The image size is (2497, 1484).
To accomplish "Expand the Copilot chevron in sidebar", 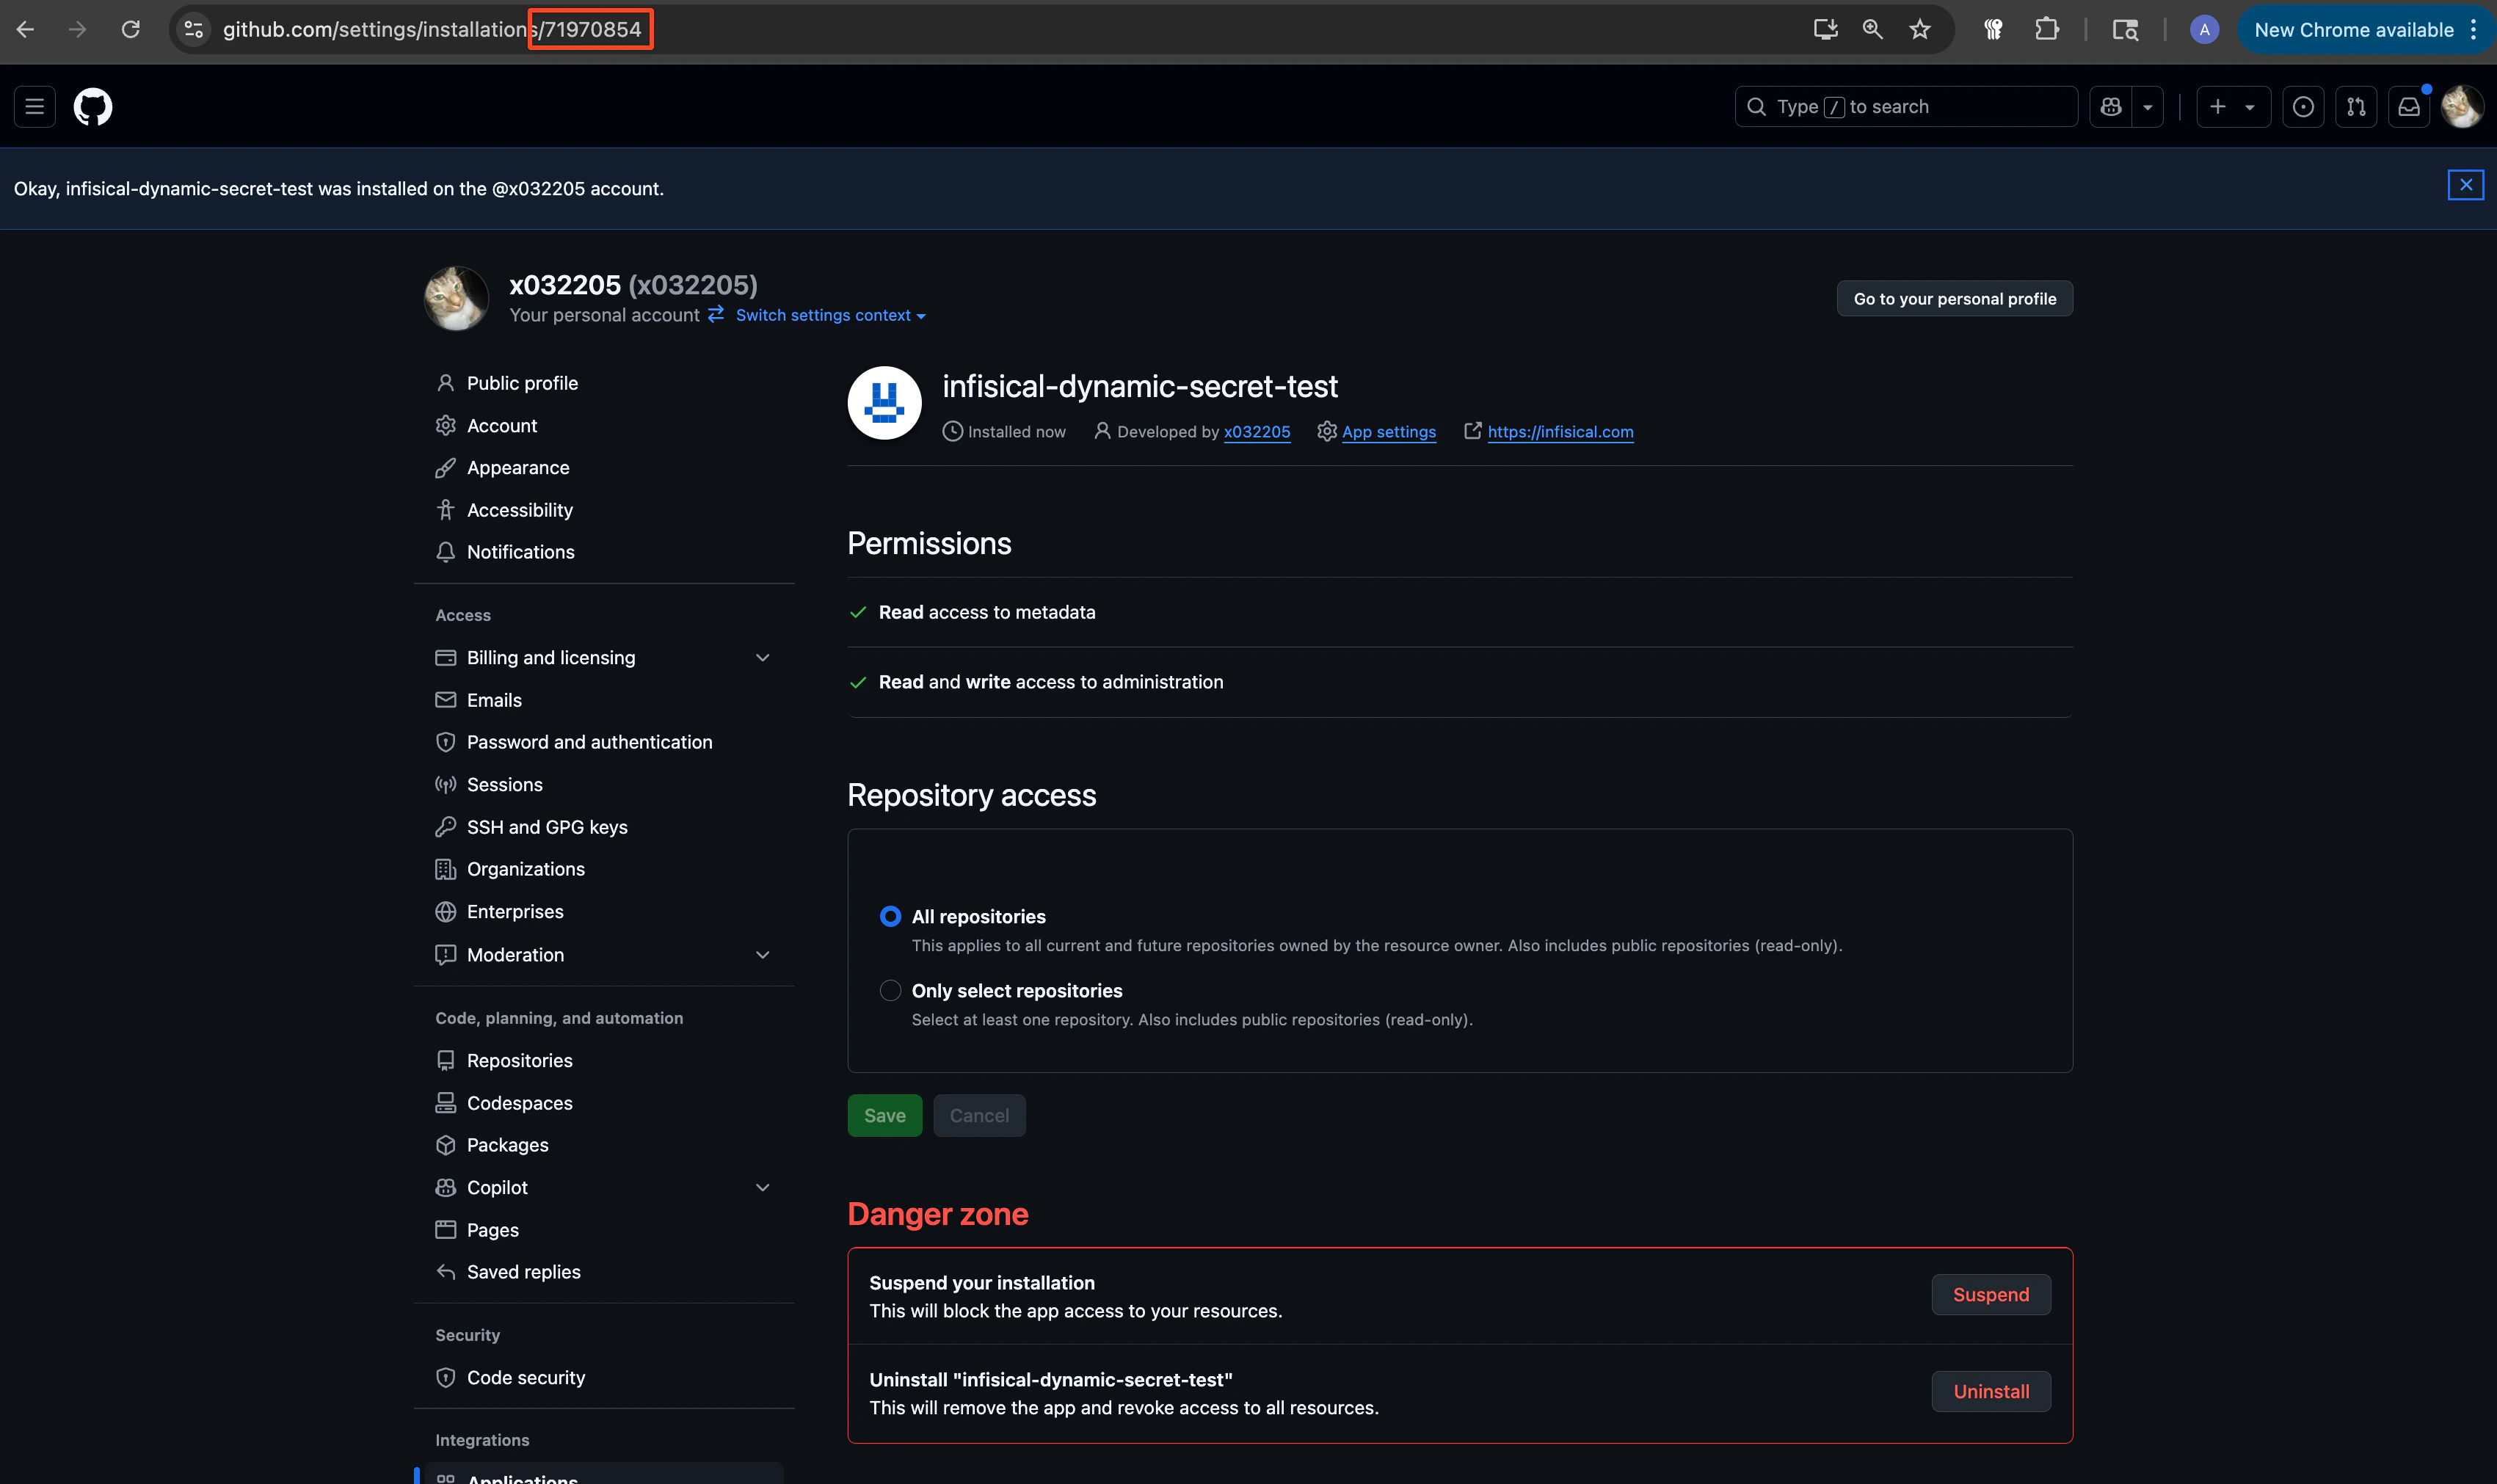I will pyautogui.click(x=763, y=1188).
